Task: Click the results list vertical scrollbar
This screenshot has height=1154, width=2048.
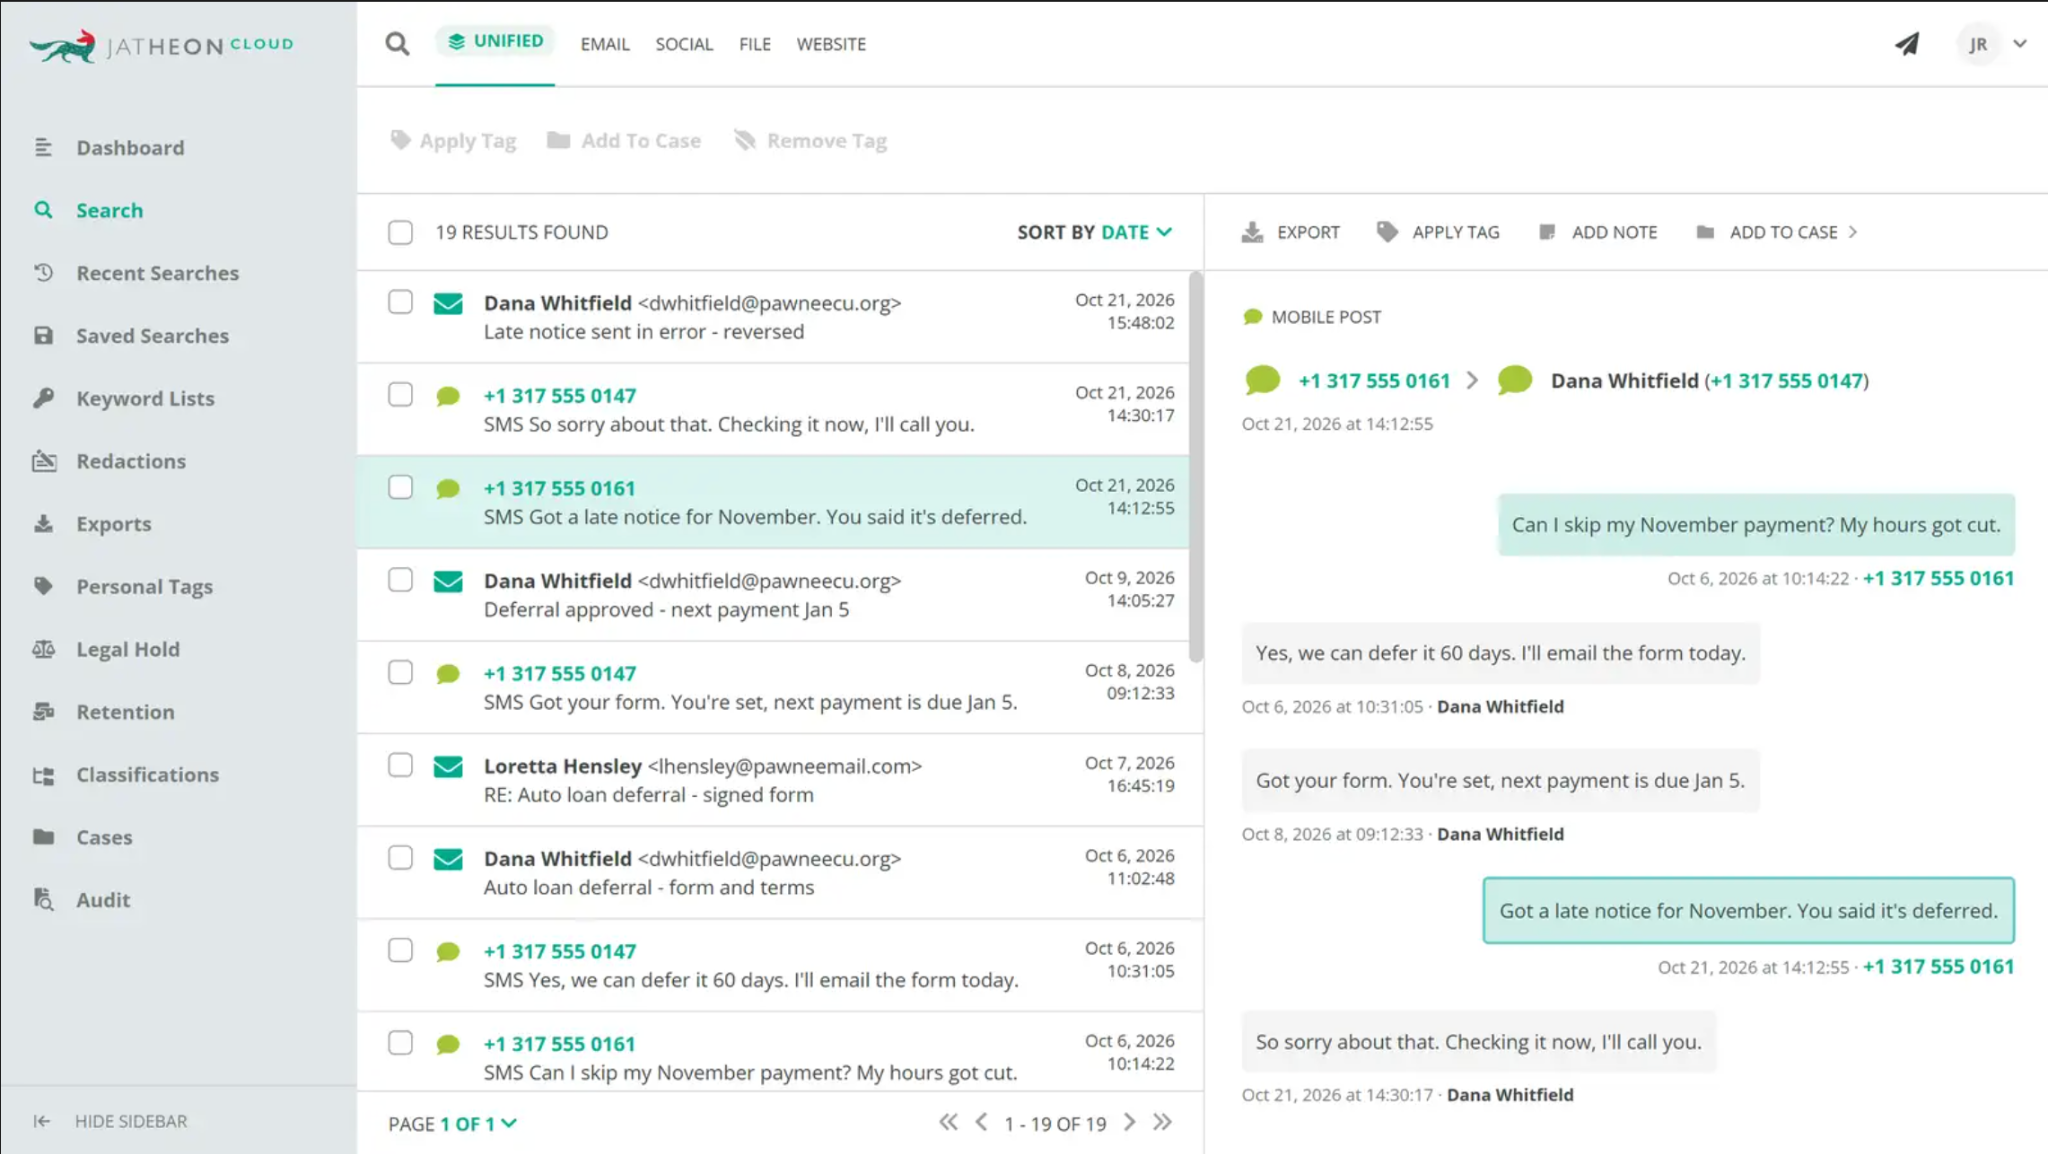Action: click(1195, 467)
